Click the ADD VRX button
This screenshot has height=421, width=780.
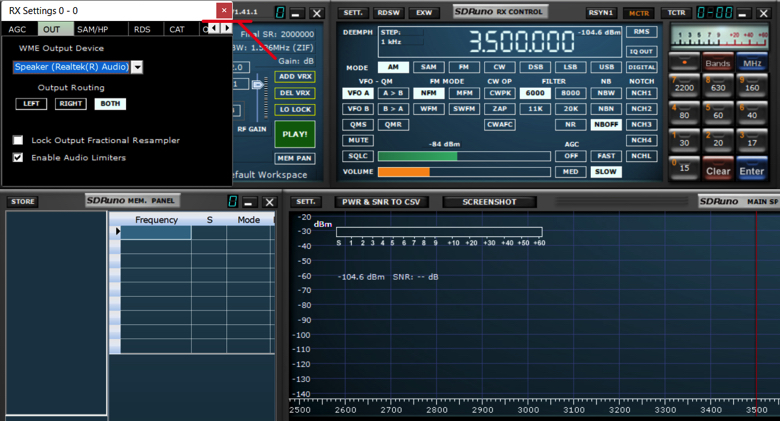click(x=295, y=77)
